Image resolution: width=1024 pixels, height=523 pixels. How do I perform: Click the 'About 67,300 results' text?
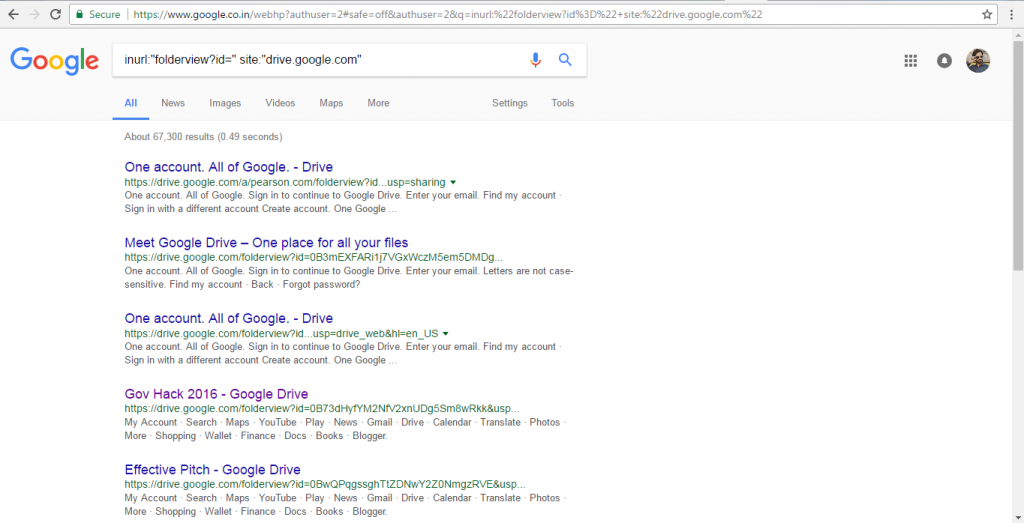pyautogui.click(x=203, y=137)
